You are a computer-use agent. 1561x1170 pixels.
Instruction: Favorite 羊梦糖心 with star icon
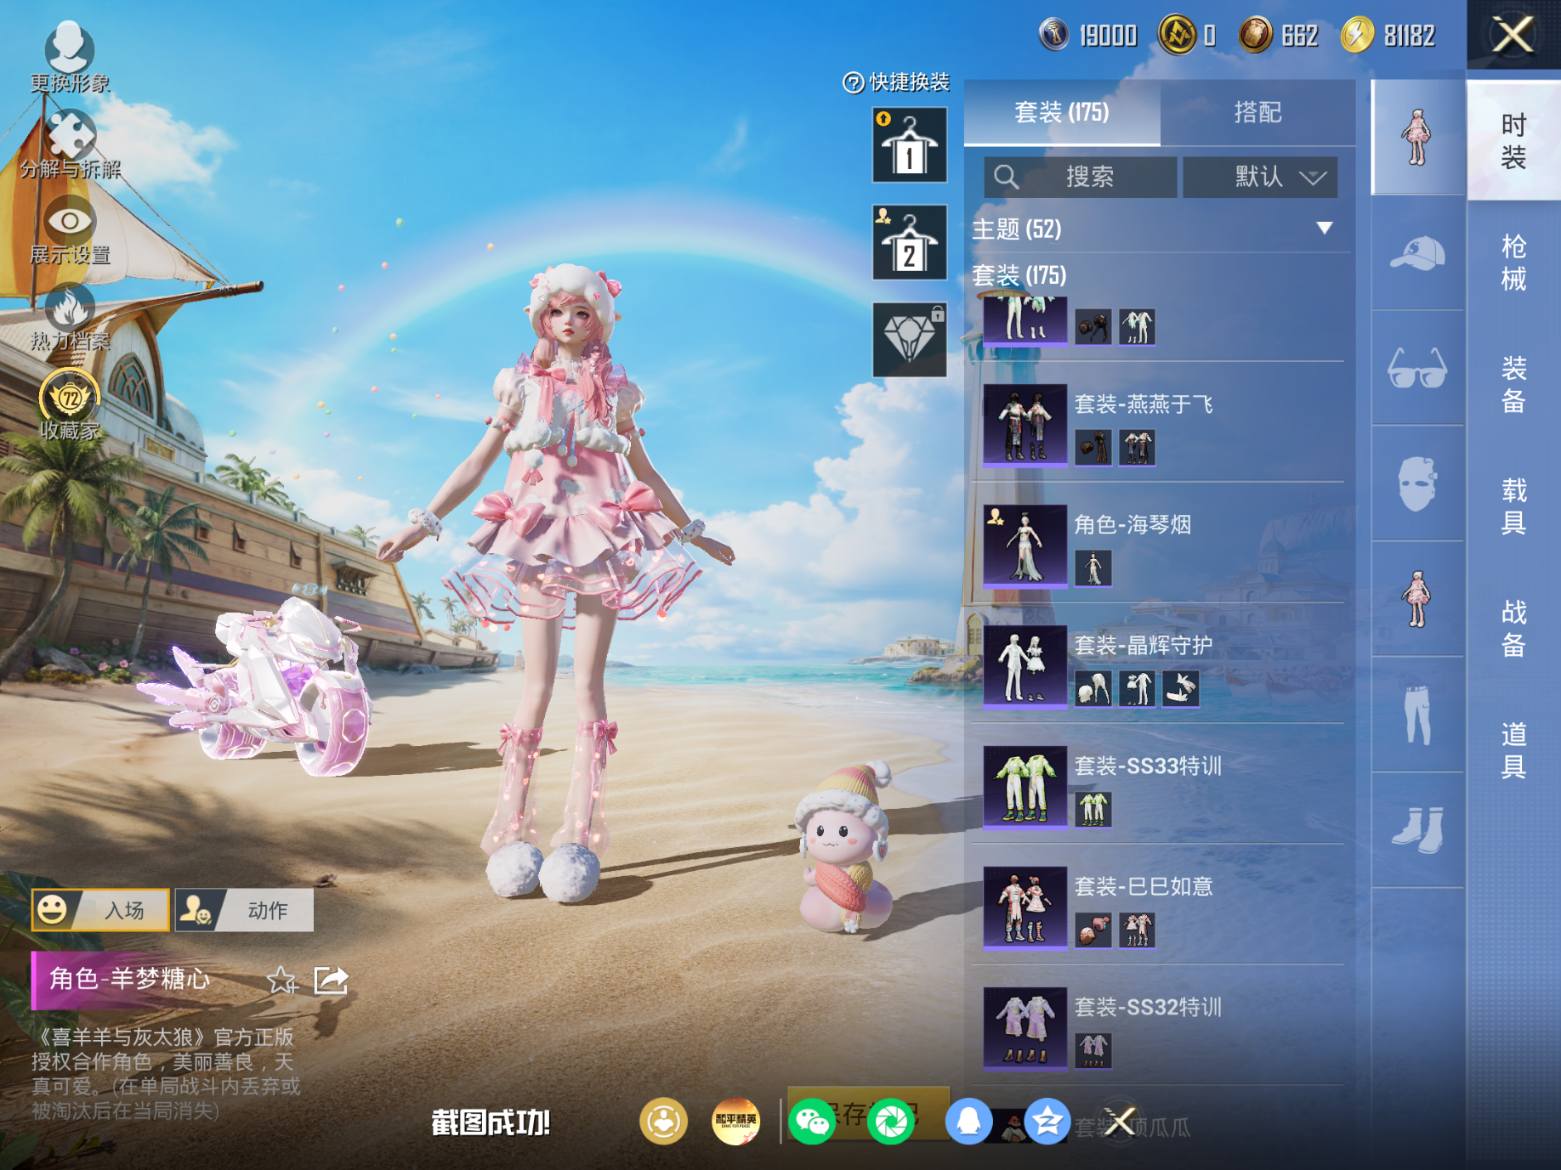click(x=281, y=980)
